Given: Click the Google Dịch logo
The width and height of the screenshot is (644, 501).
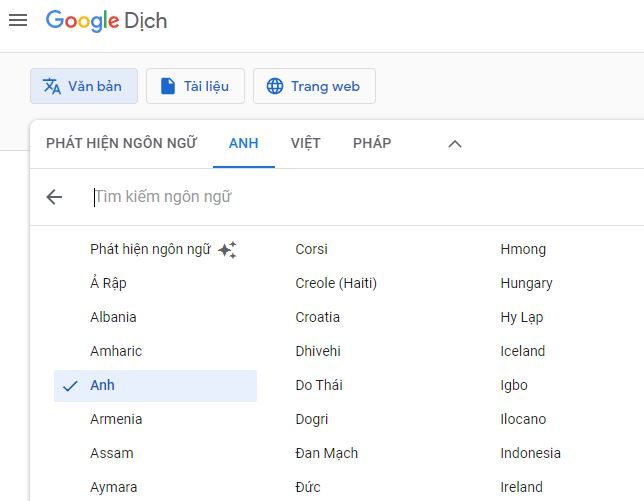Looking at the screenshot, I should (x=106, y=20).
